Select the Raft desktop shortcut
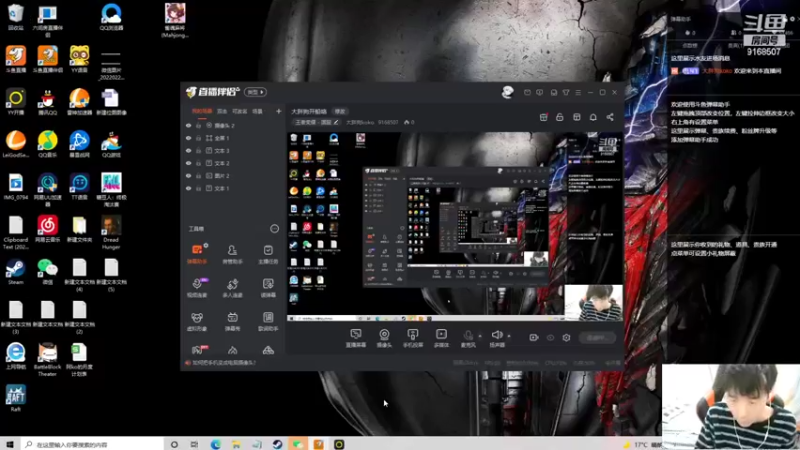 point(15,398)
